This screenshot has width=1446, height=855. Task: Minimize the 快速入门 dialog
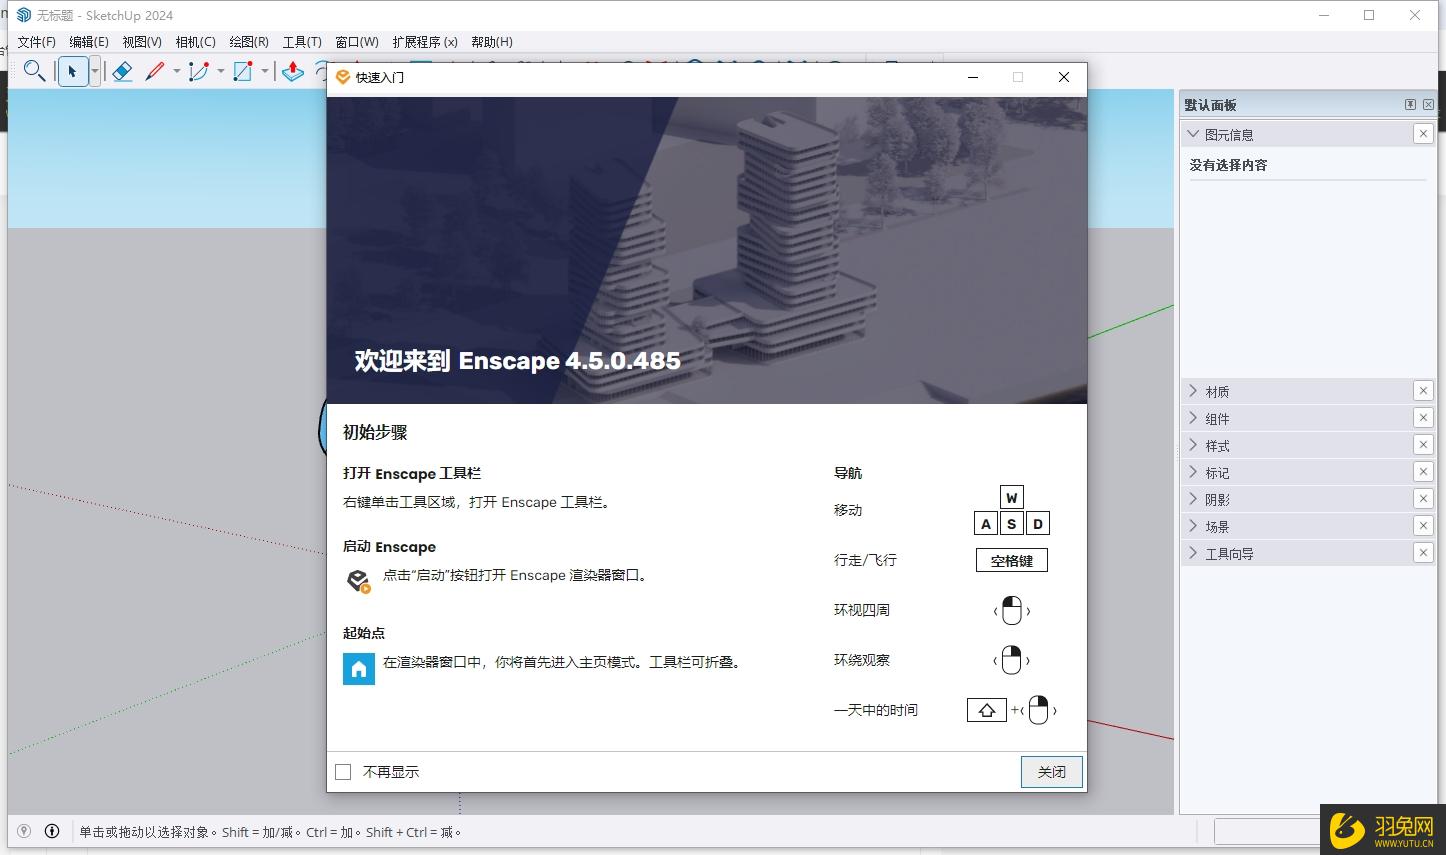click(x=972, y=77)
